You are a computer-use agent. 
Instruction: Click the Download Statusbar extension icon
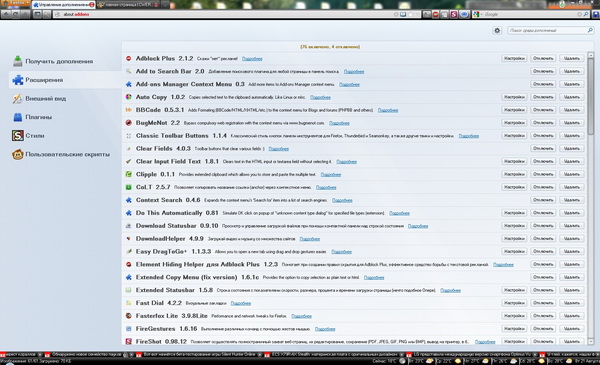tap(129, 226)
